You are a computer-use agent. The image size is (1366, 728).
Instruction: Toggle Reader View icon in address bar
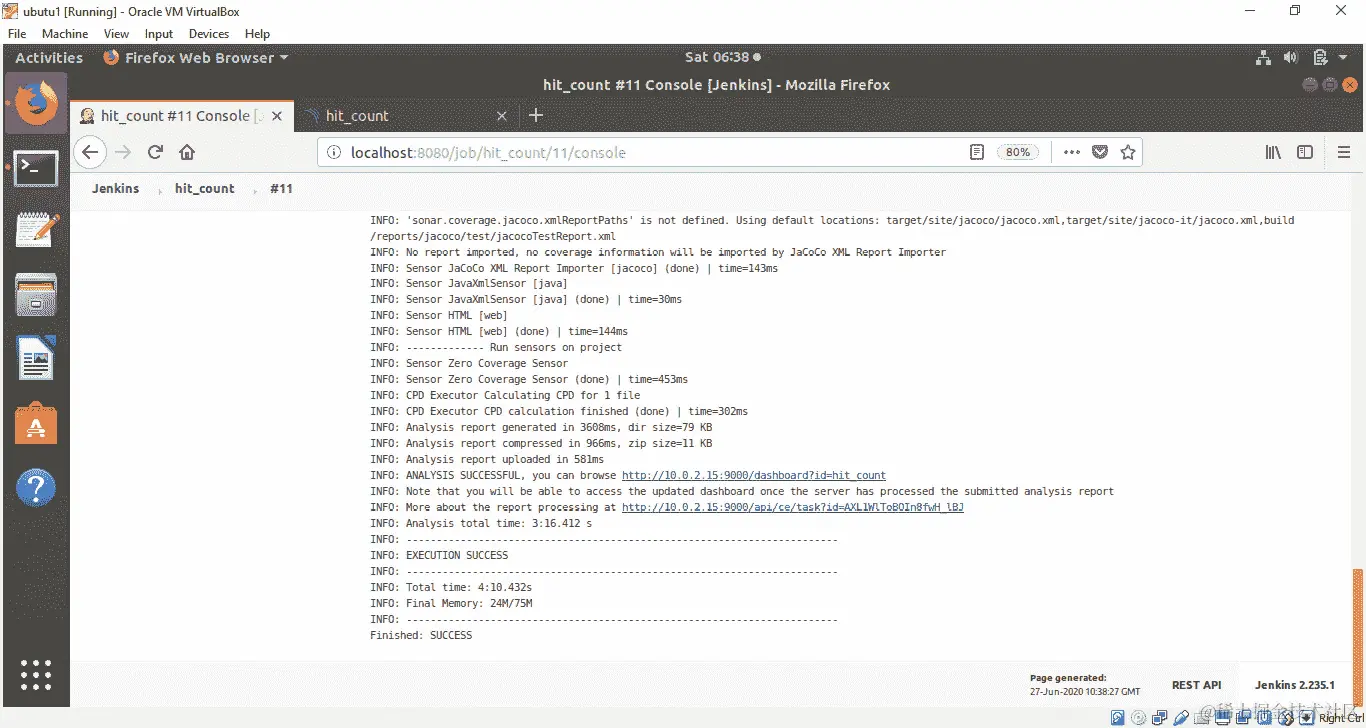[977, 152]
